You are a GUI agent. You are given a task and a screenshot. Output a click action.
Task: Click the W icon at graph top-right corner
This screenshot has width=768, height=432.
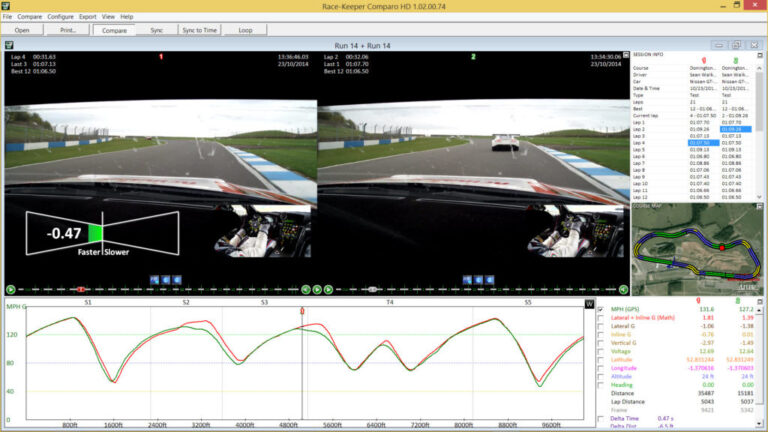coord(589,303)
